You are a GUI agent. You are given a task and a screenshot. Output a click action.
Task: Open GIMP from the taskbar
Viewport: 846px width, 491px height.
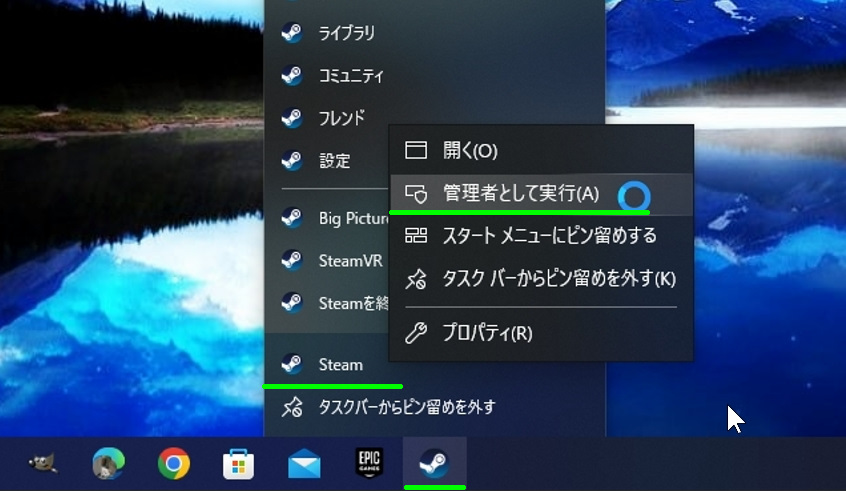[x=43, y=463]
